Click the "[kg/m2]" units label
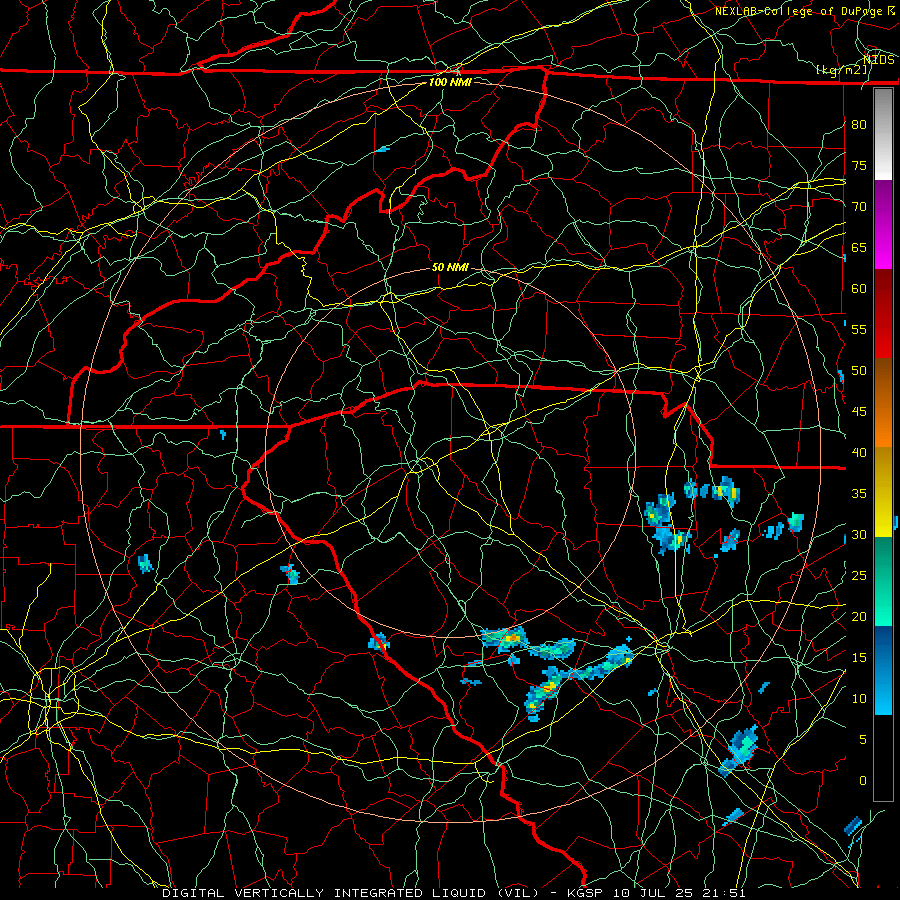The image size is (900, 900). (x=841, y=70)
